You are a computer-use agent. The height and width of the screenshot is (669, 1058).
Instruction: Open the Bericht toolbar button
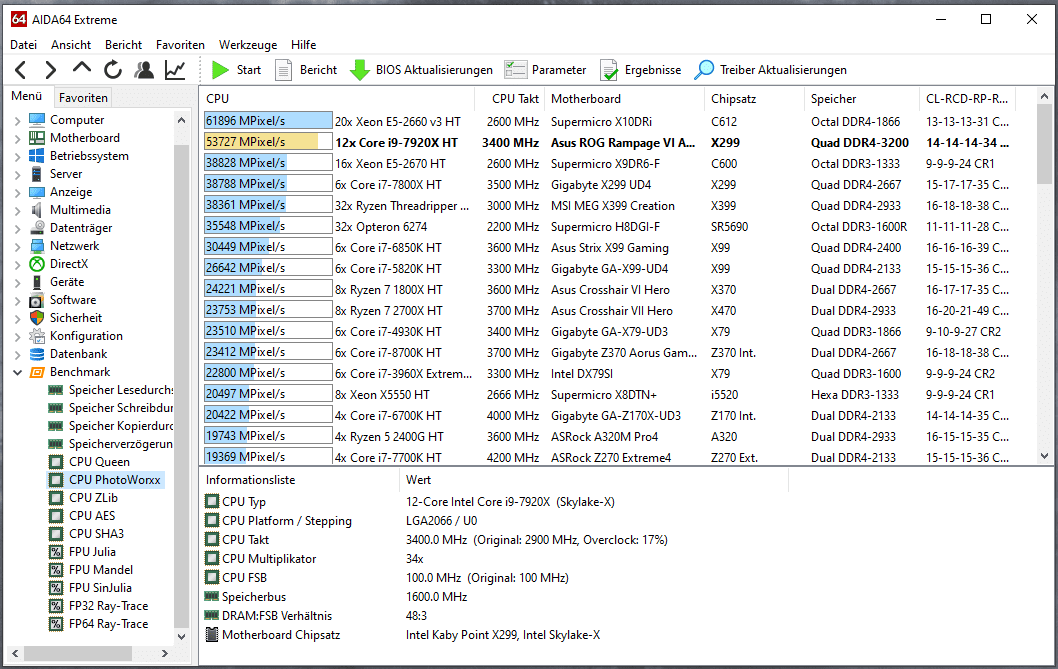[306, 70]
